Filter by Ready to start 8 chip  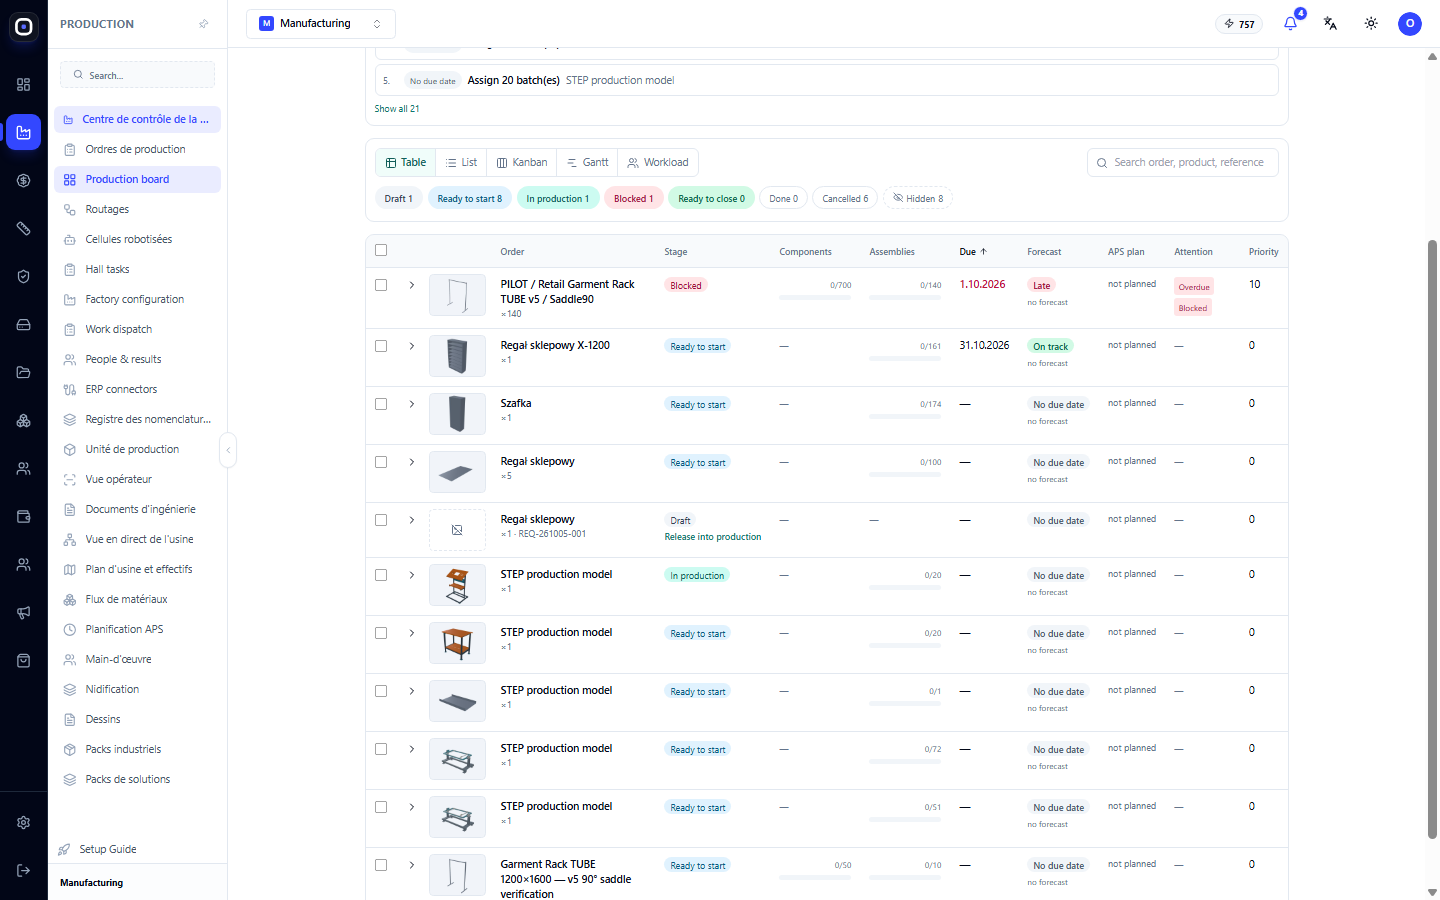point(470,198)
